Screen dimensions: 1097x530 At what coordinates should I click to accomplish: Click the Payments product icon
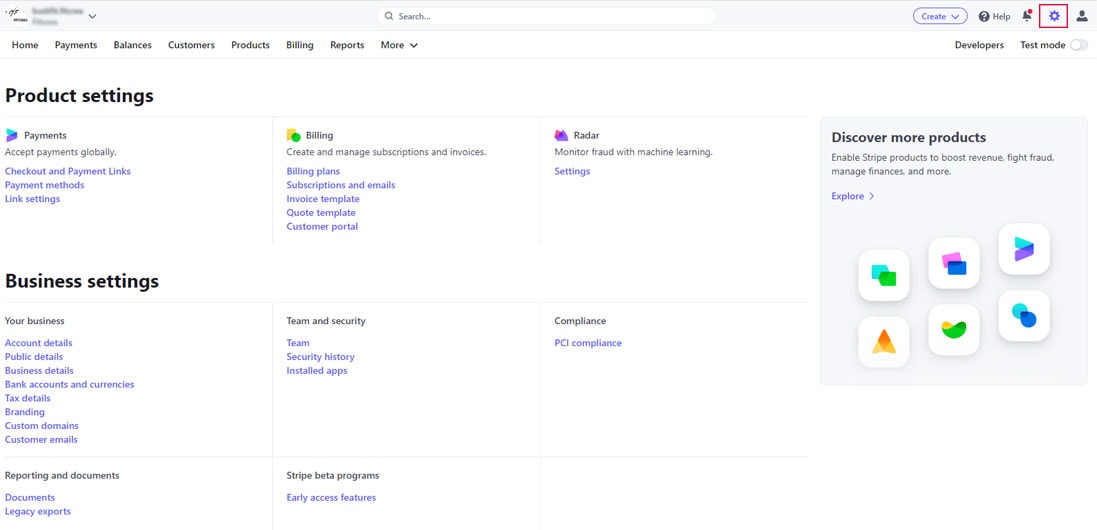[x=12, y=135]
